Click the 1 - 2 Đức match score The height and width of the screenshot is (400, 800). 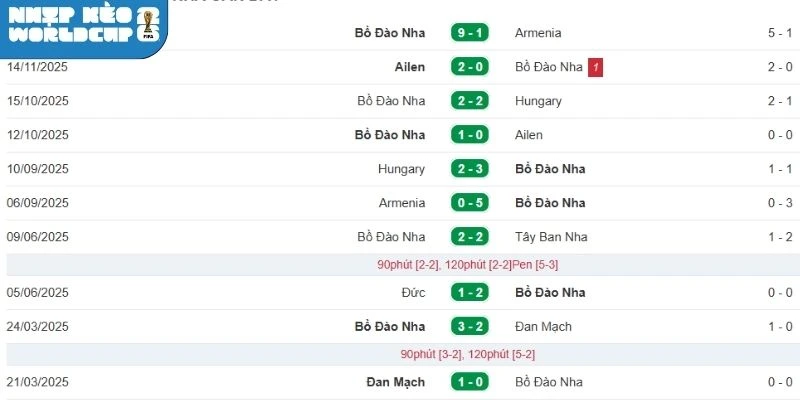(469, 293)
